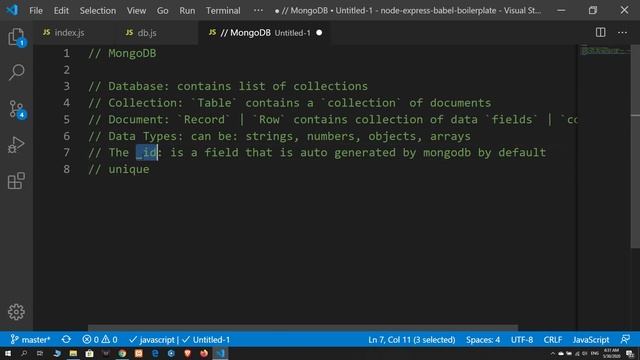
Task: Open Windows taskbar search
Action: 24,353
